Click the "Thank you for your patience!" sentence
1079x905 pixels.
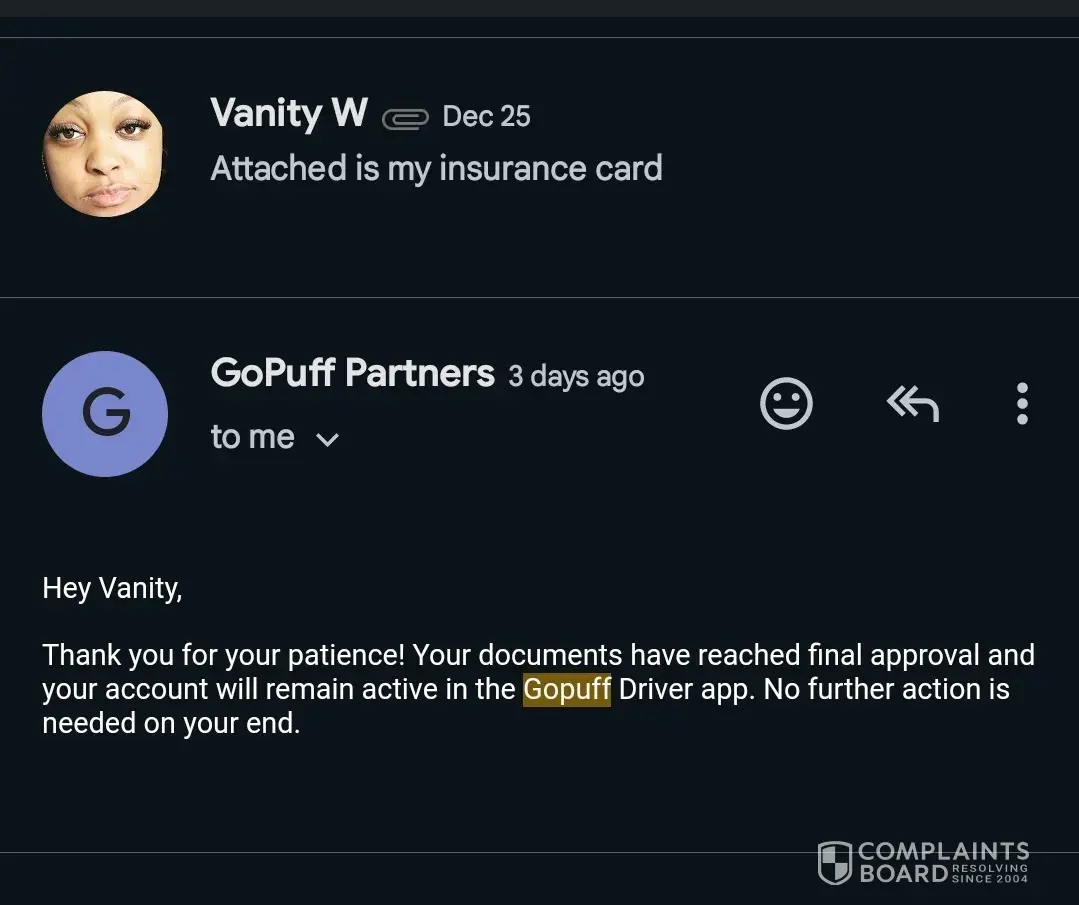(223, 656)
